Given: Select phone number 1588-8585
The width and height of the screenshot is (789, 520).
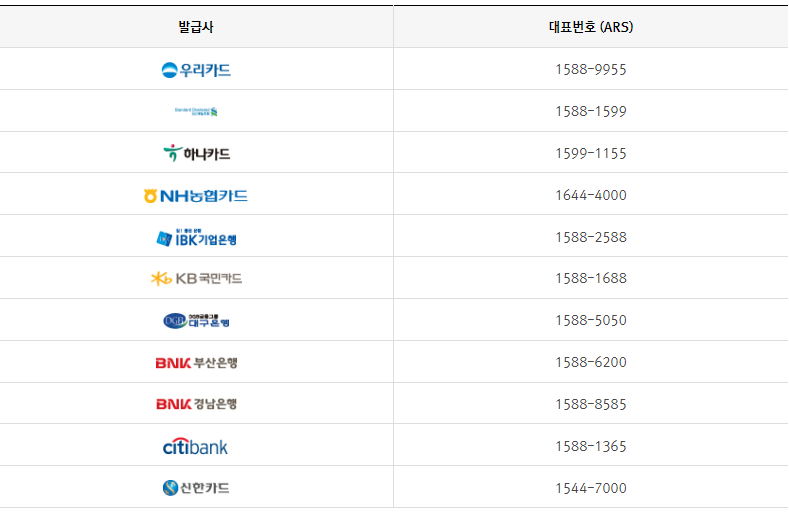Looking at the screenshot, I should (591, 404).
